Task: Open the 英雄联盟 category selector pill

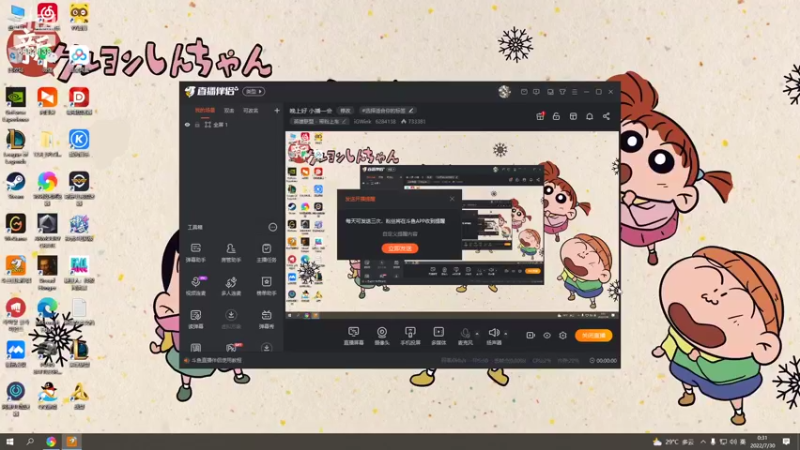Action: (x=320, y=121)
